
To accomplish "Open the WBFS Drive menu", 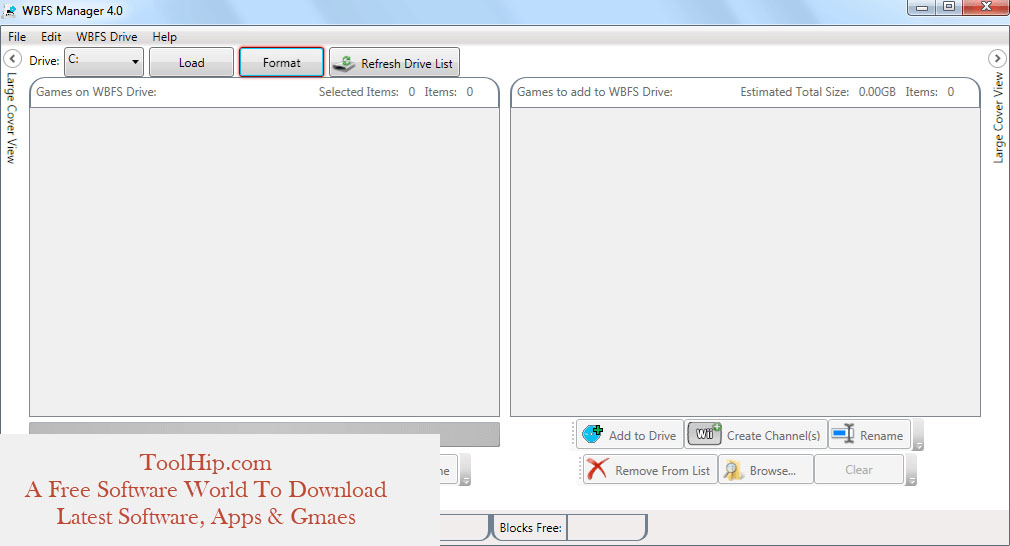I will click(106, 37).
